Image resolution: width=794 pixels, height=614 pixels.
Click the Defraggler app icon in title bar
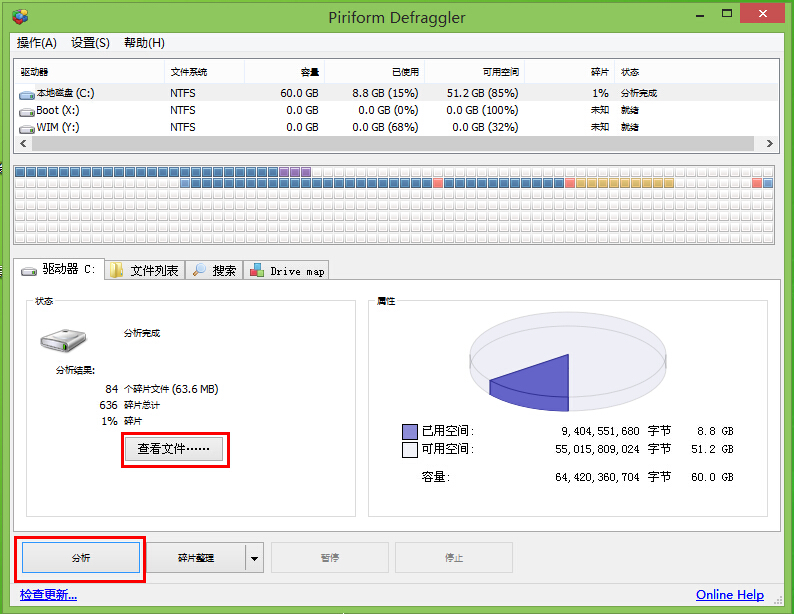[x=20, y=16]
